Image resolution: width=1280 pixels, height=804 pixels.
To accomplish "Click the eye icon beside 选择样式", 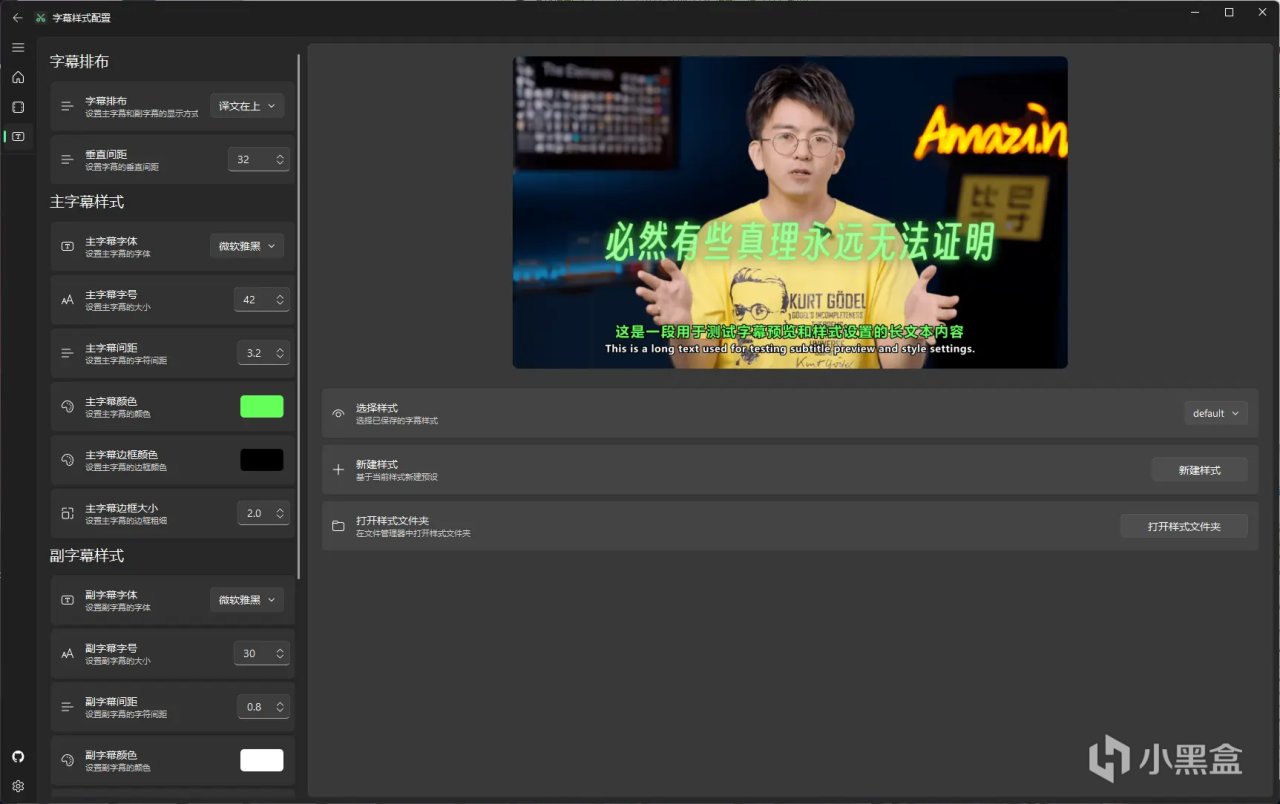I will click(x=338, y=413).
